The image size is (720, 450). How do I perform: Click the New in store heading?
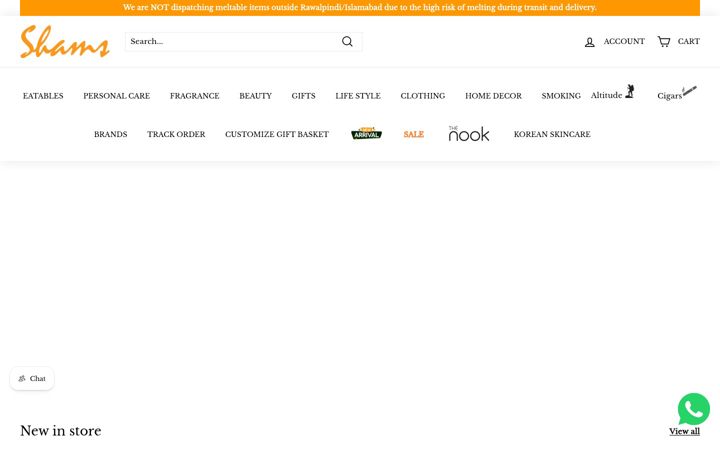[61, 431]
